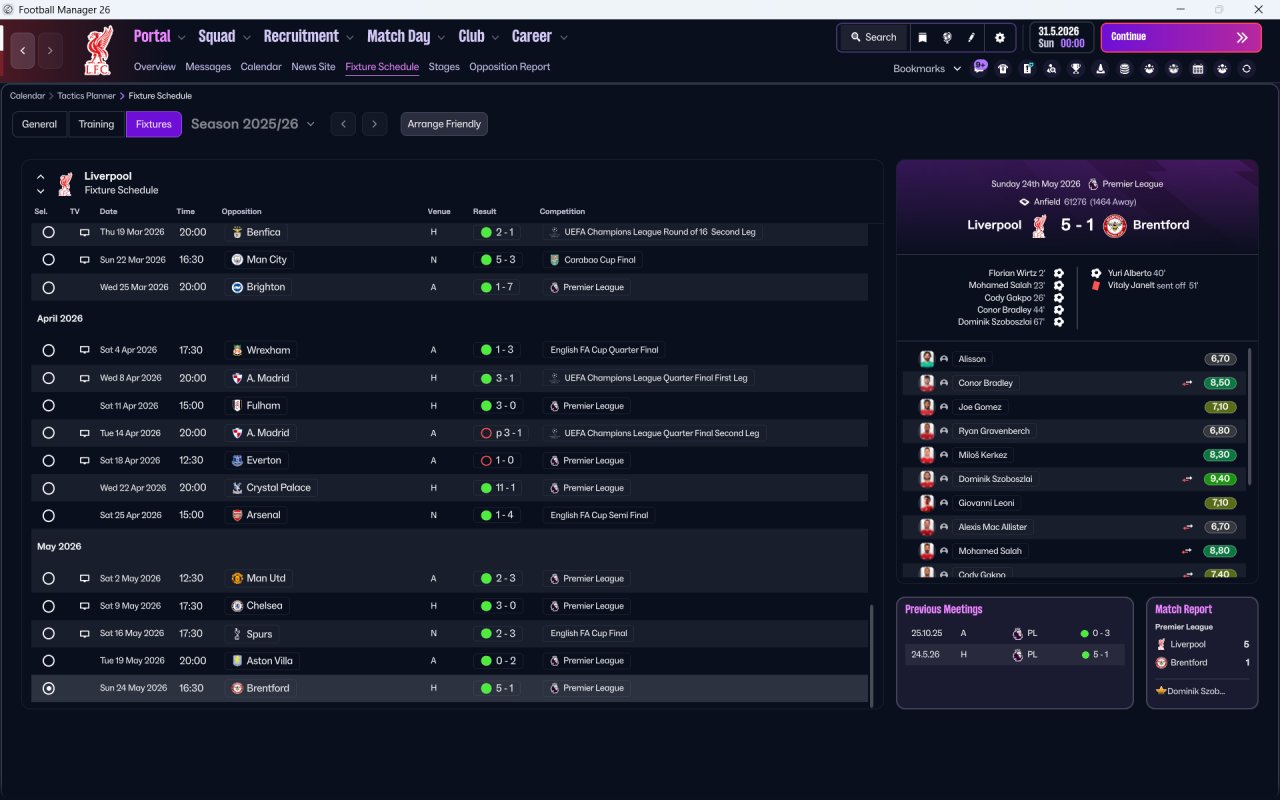This screenshot has height=800, width=1280.
Task: Click the Carabao Cup competition icon
Action: 554,260
